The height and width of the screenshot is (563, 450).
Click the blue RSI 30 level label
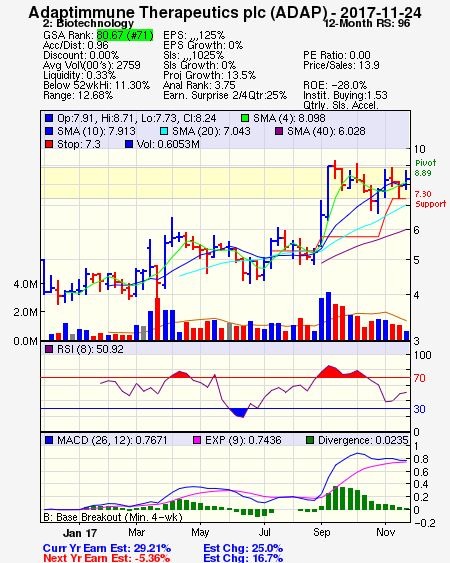[419, 409]
